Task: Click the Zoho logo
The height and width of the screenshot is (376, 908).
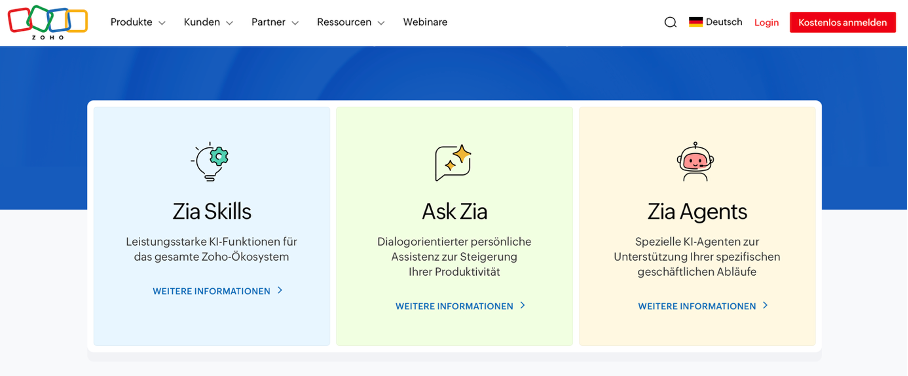Action: [47, 23]
